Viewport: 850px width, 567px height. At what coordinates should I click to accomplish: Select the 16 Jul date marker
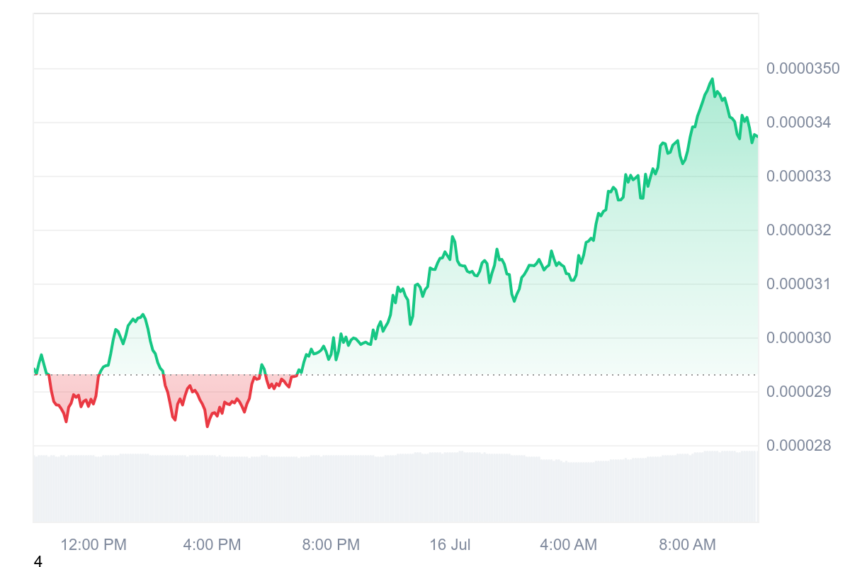[x=450, y=544]
